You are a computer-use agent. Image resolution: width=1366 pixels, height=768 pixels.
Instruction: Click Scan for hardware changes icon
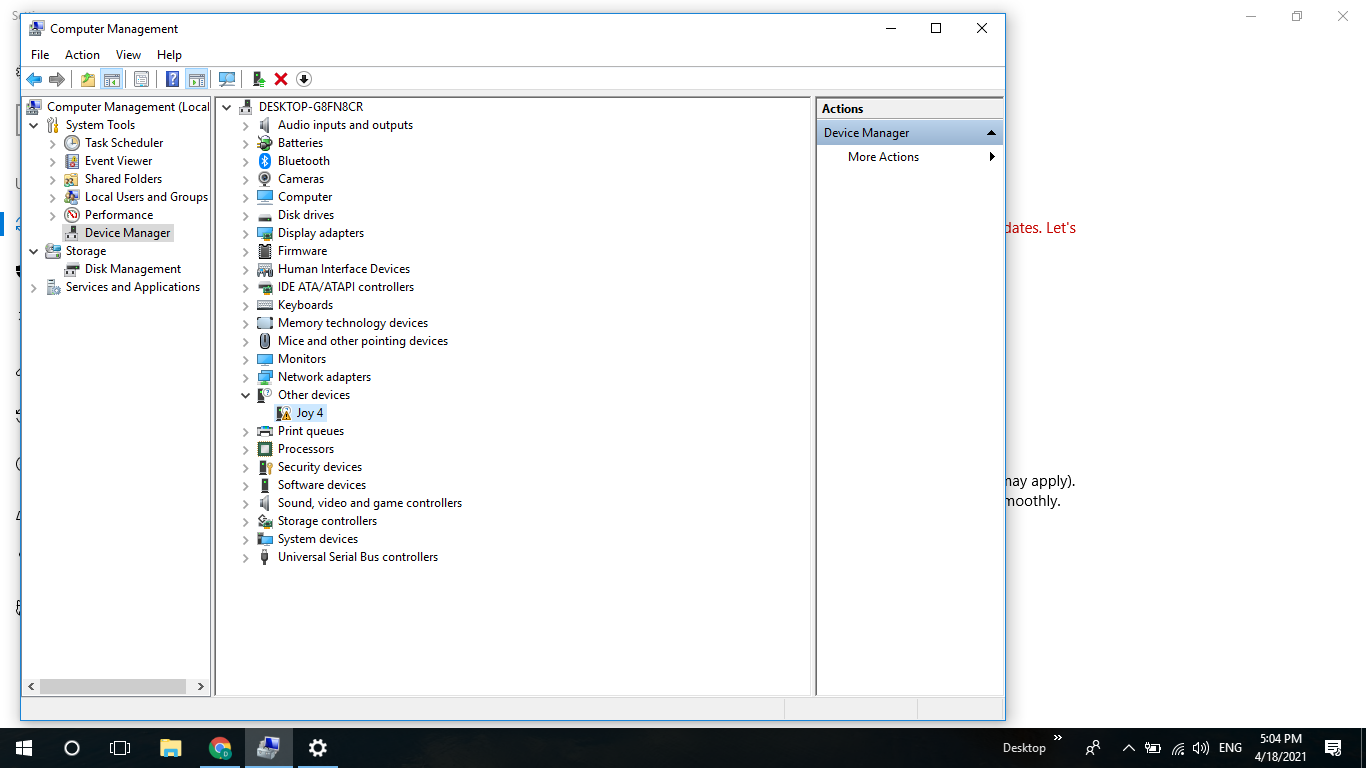point(227,79)
